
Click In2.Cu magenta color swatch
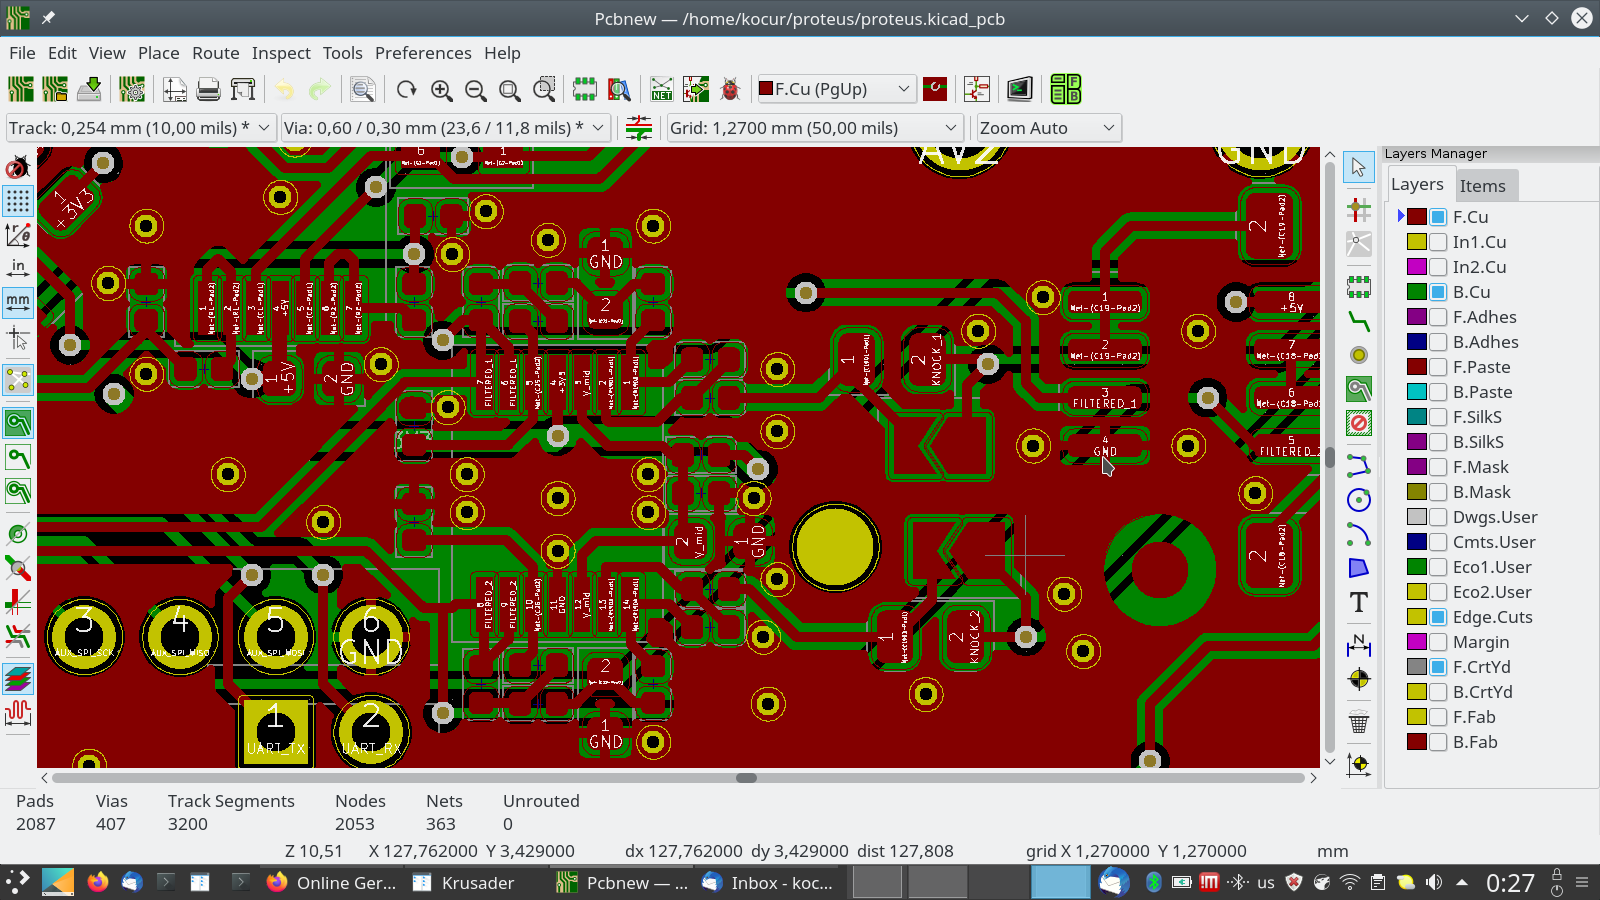(1416, 267)
